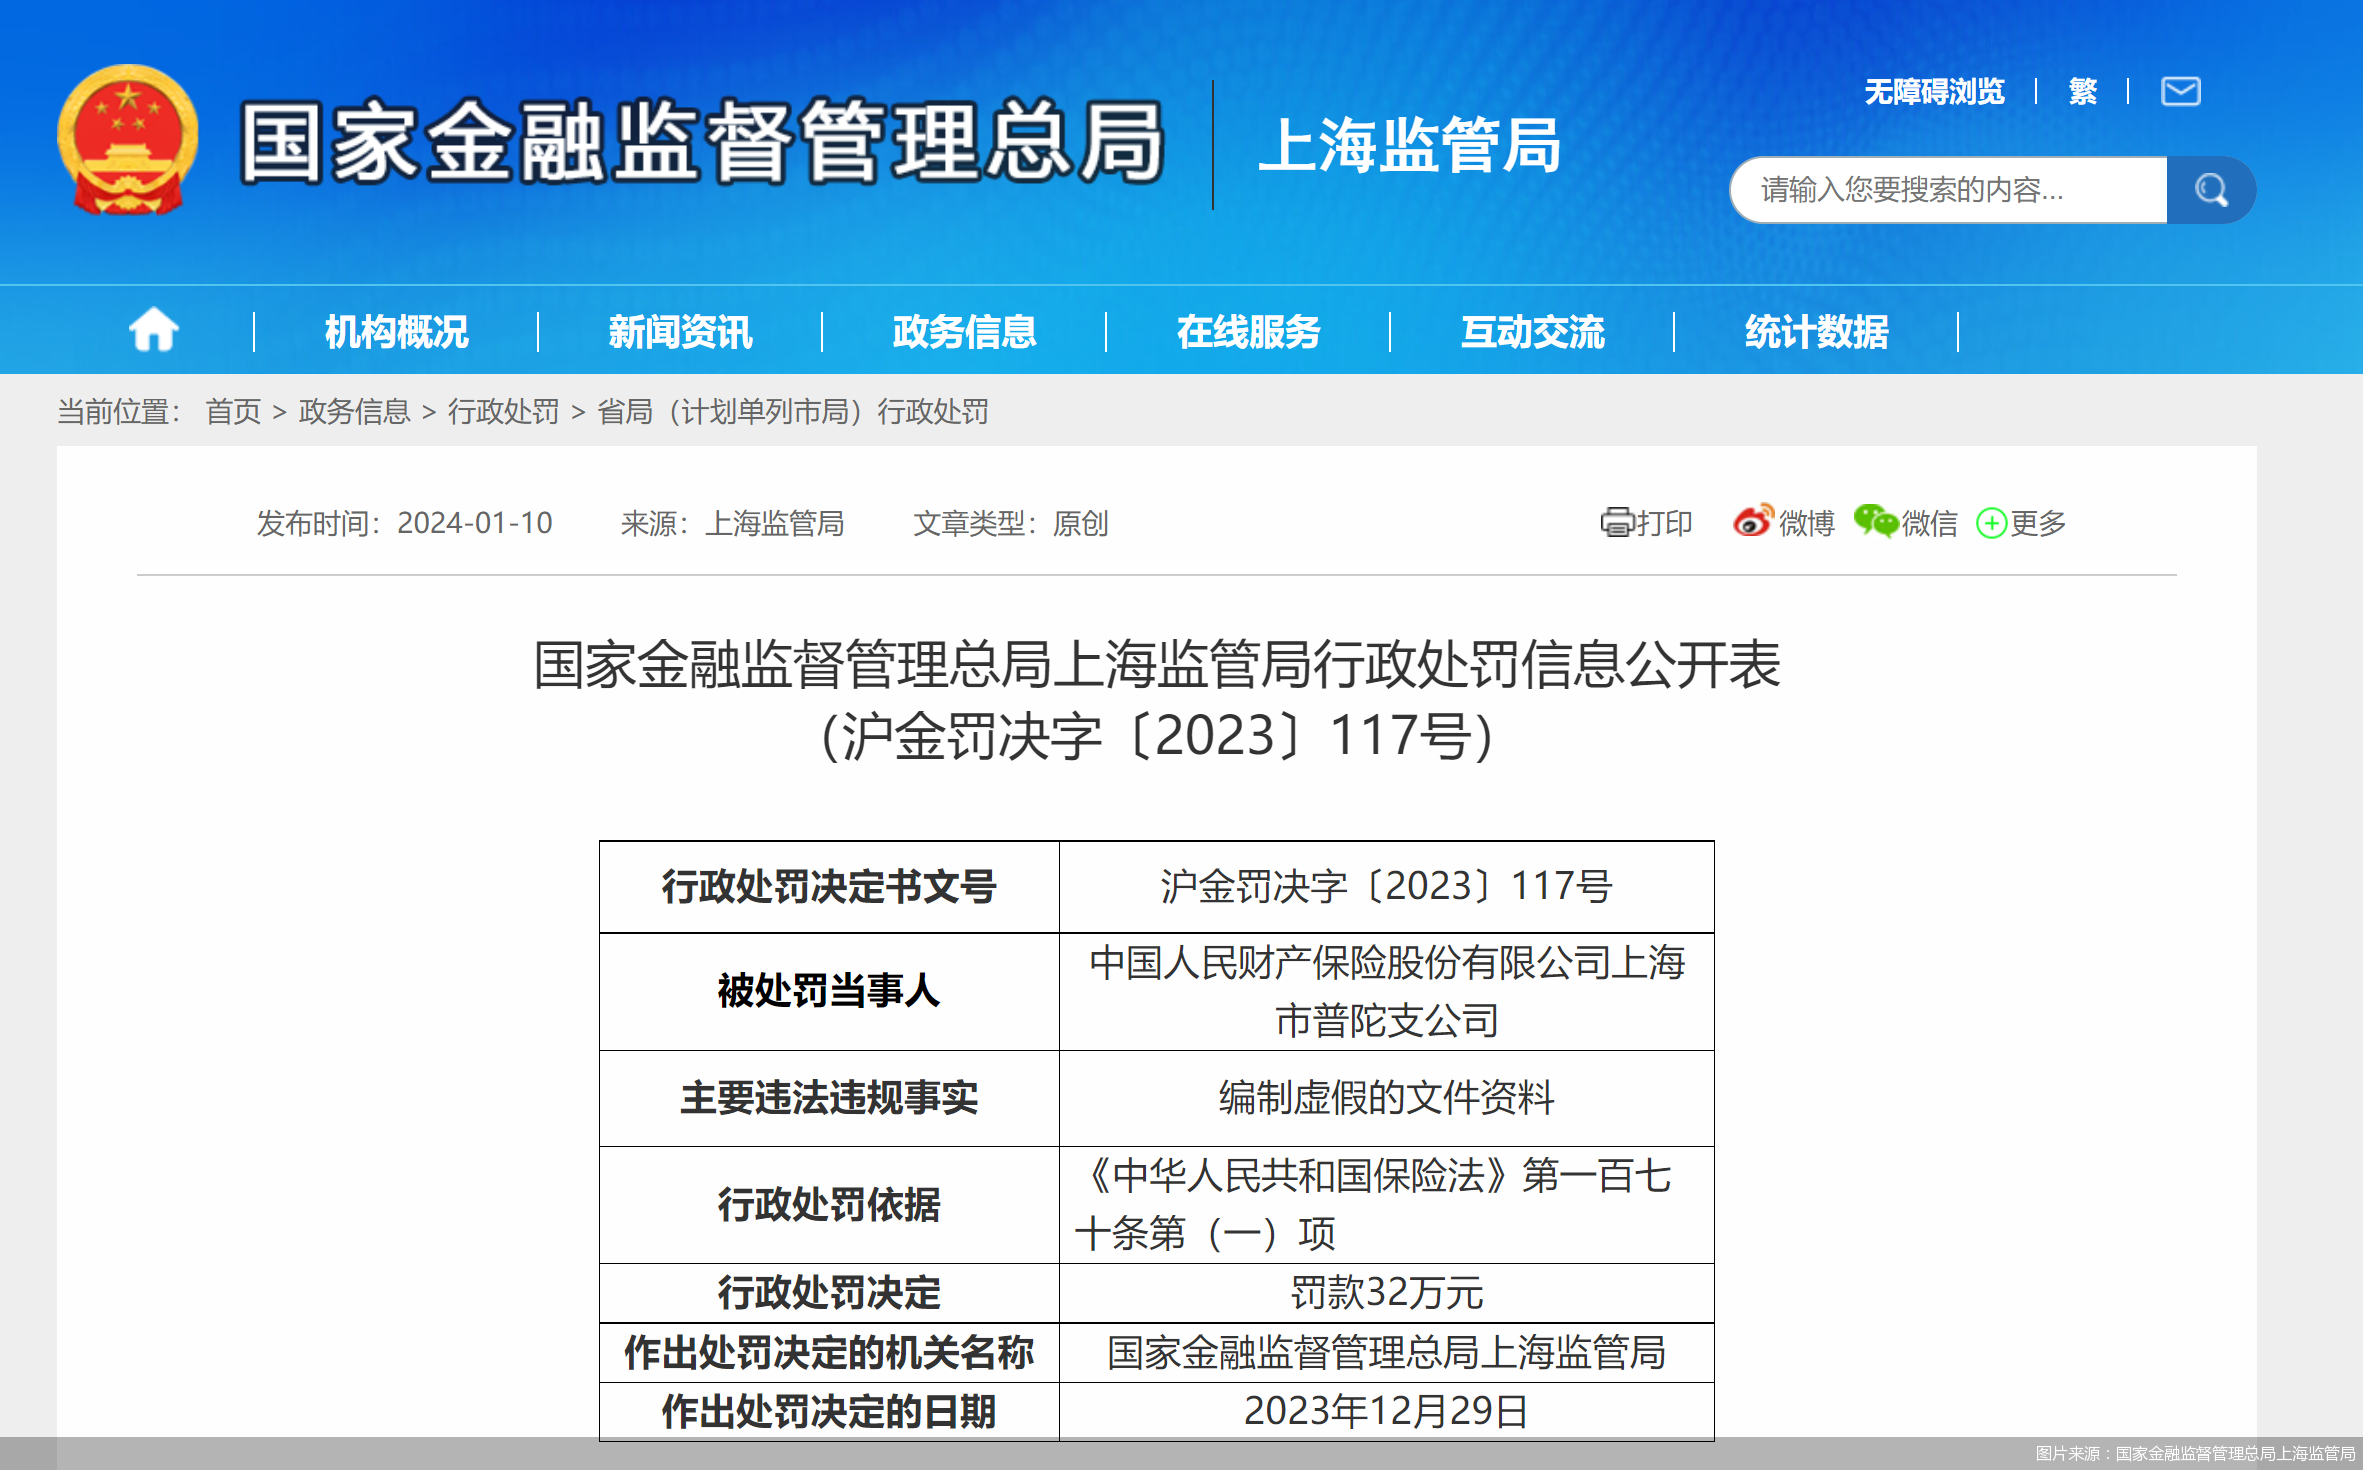Screen dimensions: 2363x1470
Task: Click cell 中国人民财产保险股份有限公司上海市普陀支公司
Action: pyautogui.click(x=1386, y=991)
